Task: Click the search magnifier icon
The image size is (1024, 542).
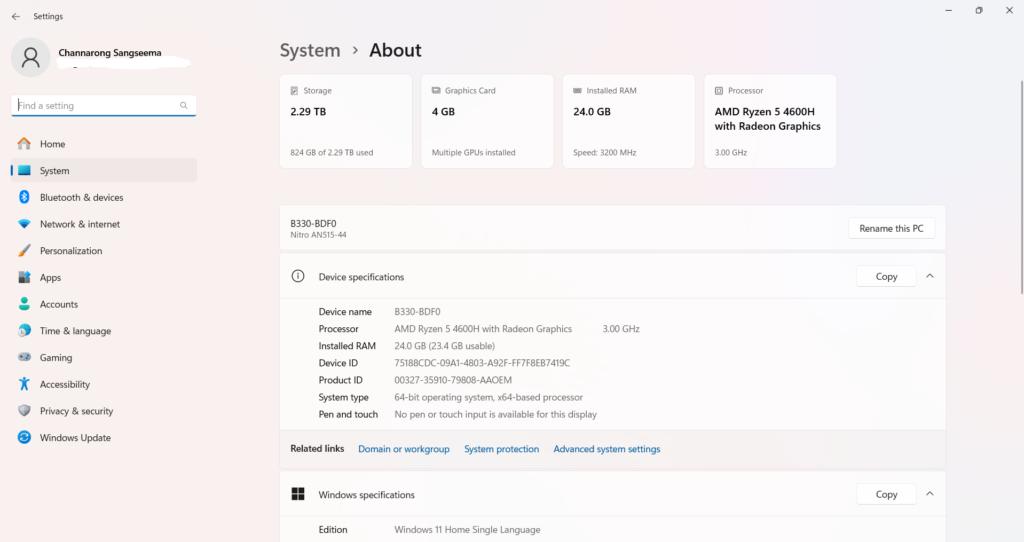Action: click(184, 105)
